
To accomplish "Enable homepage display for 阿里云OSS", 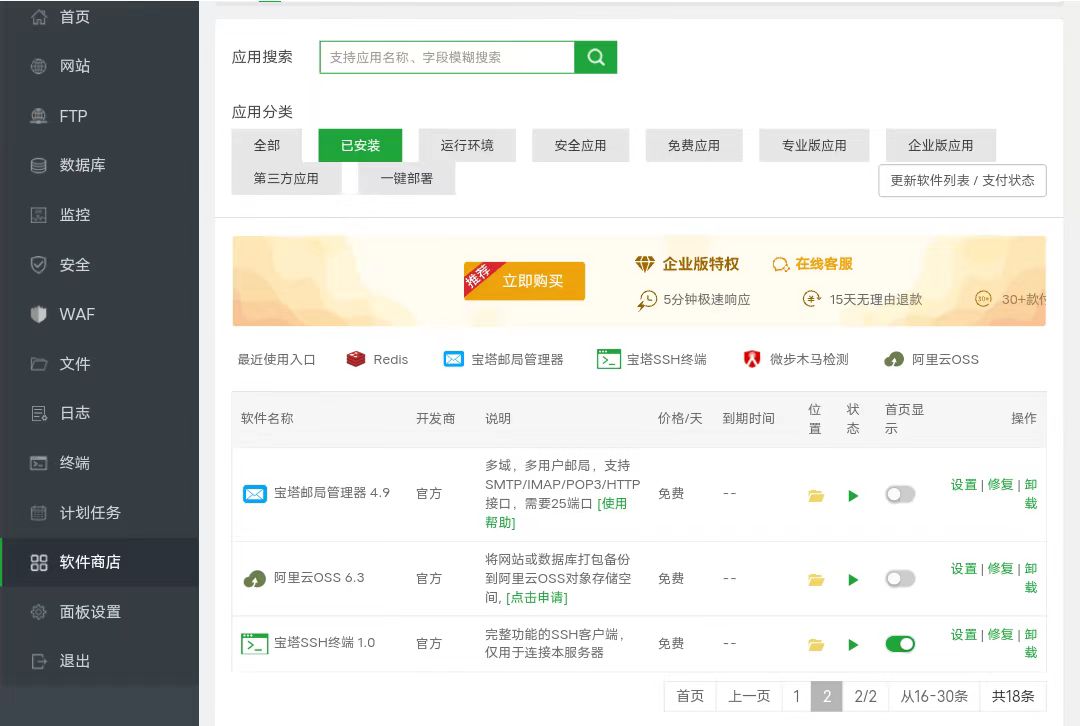I will point(900,579).
